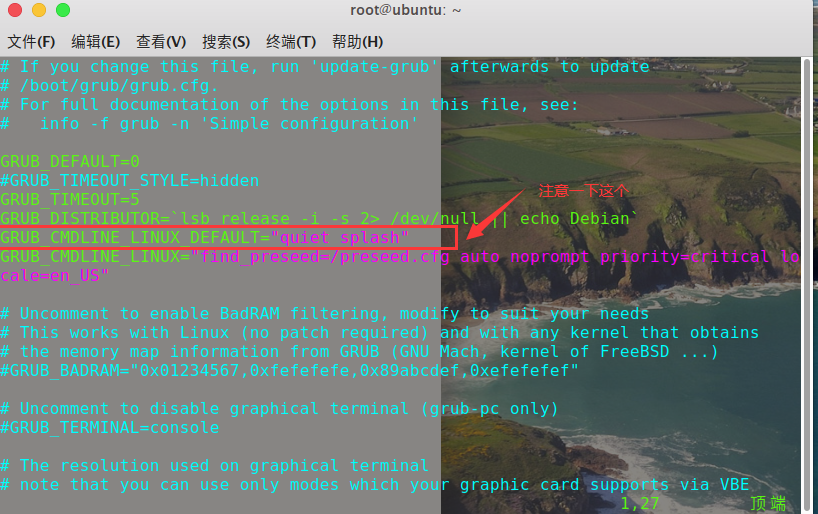The height and width of the screenshot is (514, 818).
Task: Click the #GRUB_TERMINAL=console line
Action: [x=110, y=427]
